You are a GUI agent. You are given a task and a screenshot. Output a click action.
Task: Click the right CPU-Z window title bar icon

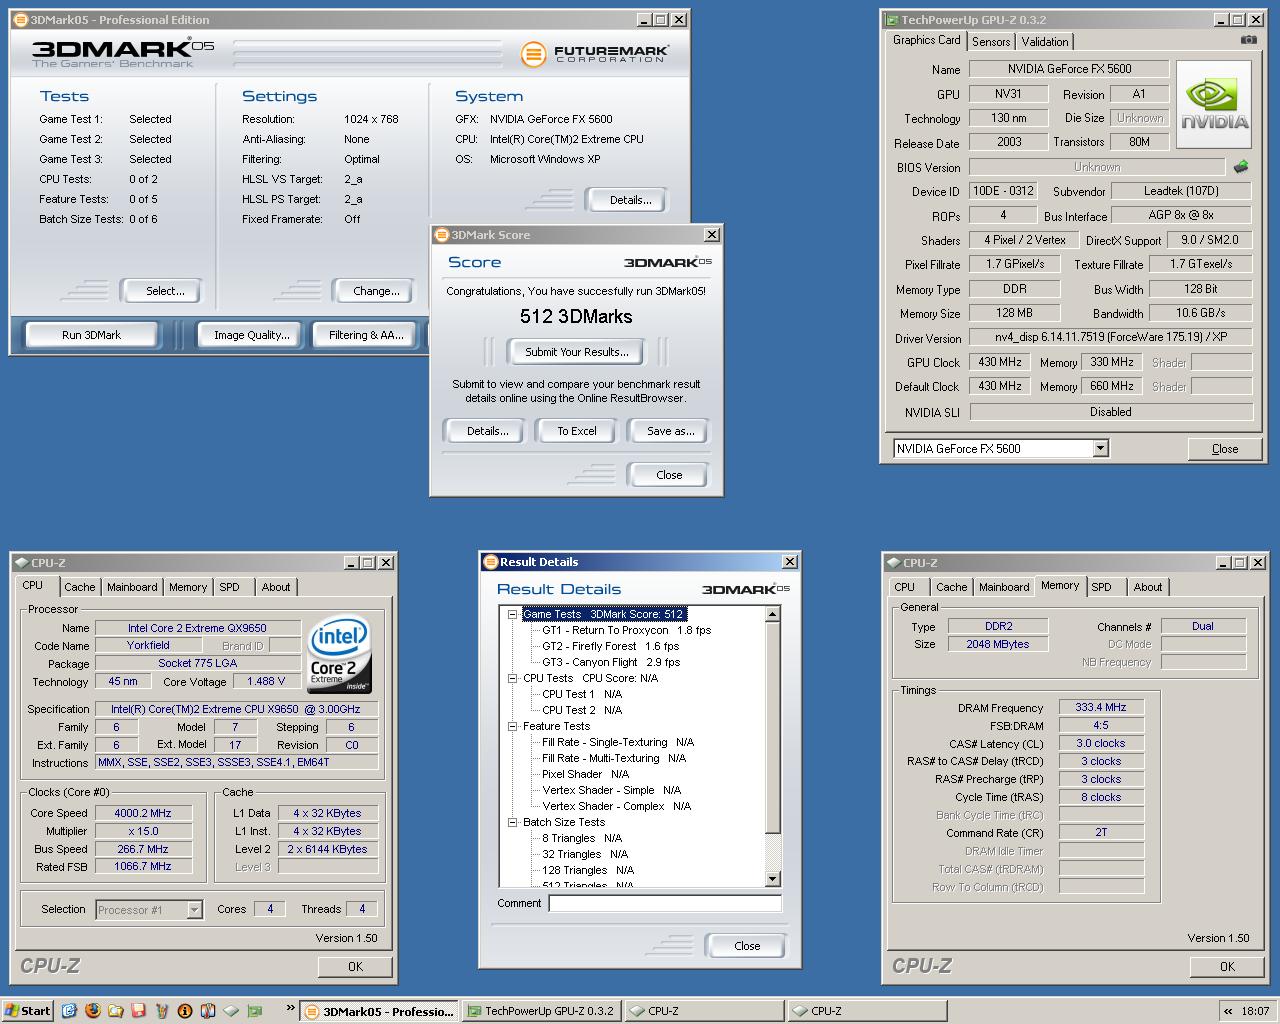(893, 563)
